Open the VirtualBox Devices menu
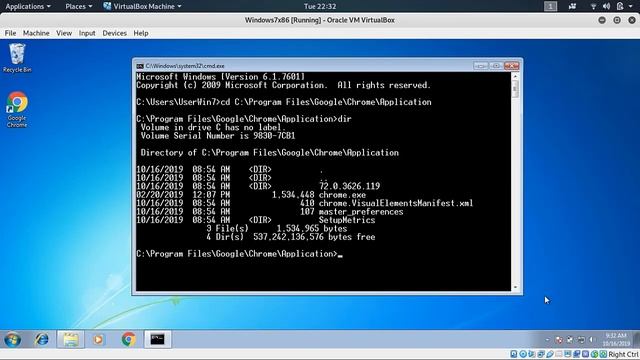 [x=114, y=33]
